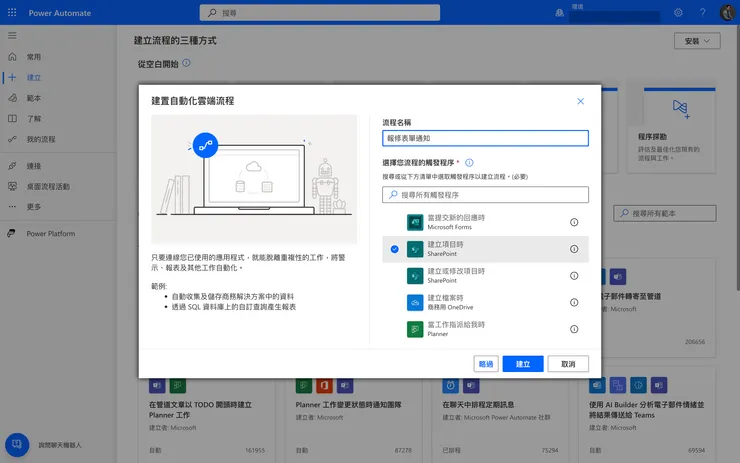Screen dimensions: 740x463
Task: Show info for the 建立或修改項目時 trigger
Action: pos(574,276)
